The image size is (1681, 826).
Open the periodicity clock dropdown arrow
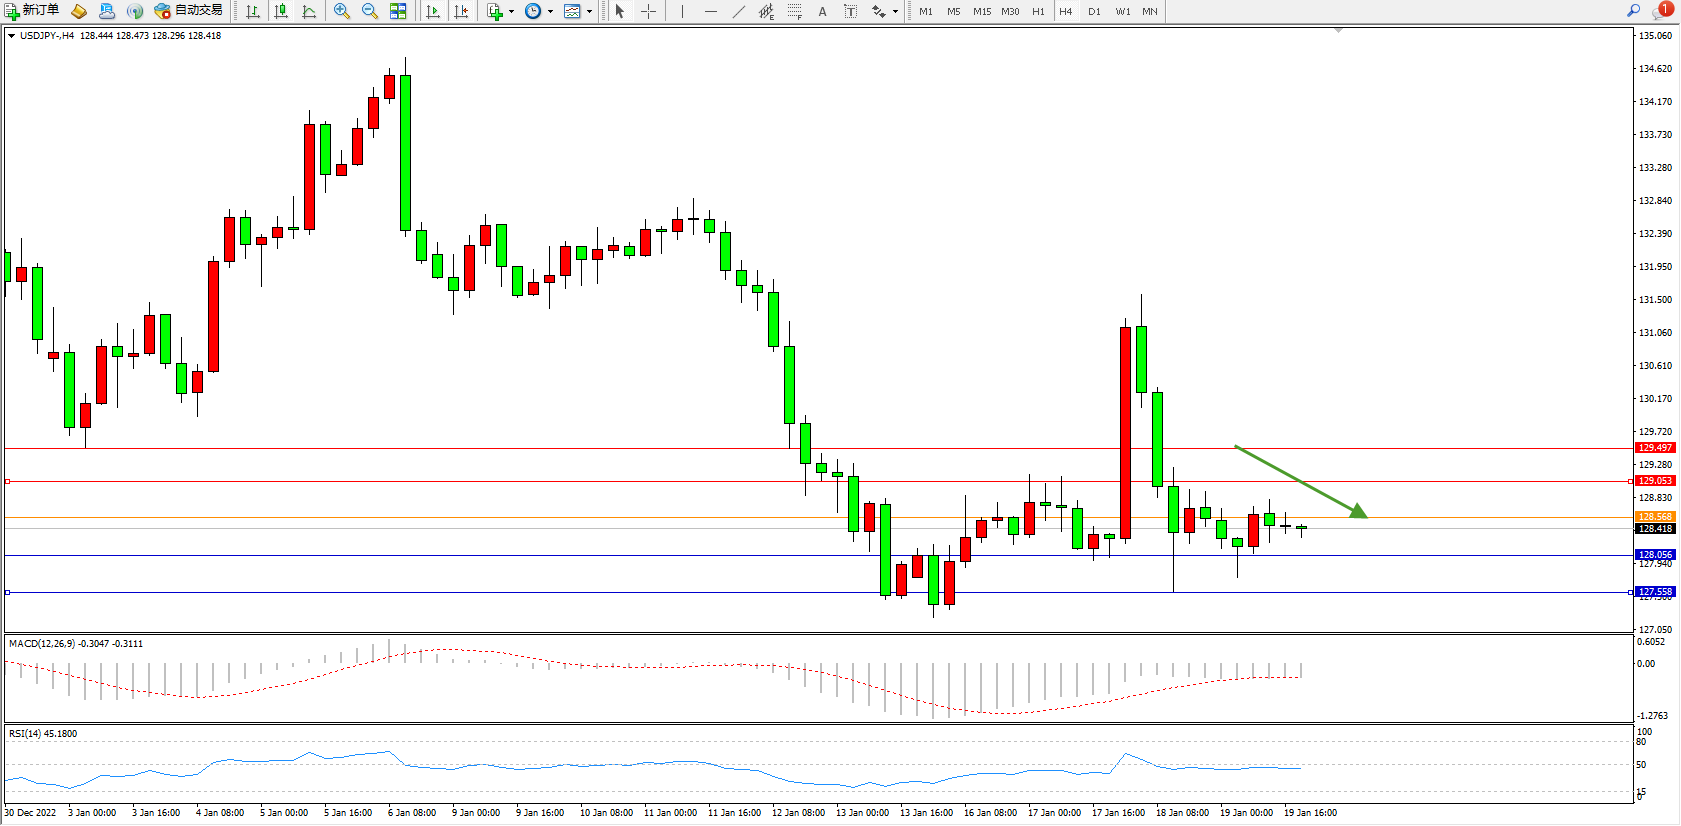(550, 11)
